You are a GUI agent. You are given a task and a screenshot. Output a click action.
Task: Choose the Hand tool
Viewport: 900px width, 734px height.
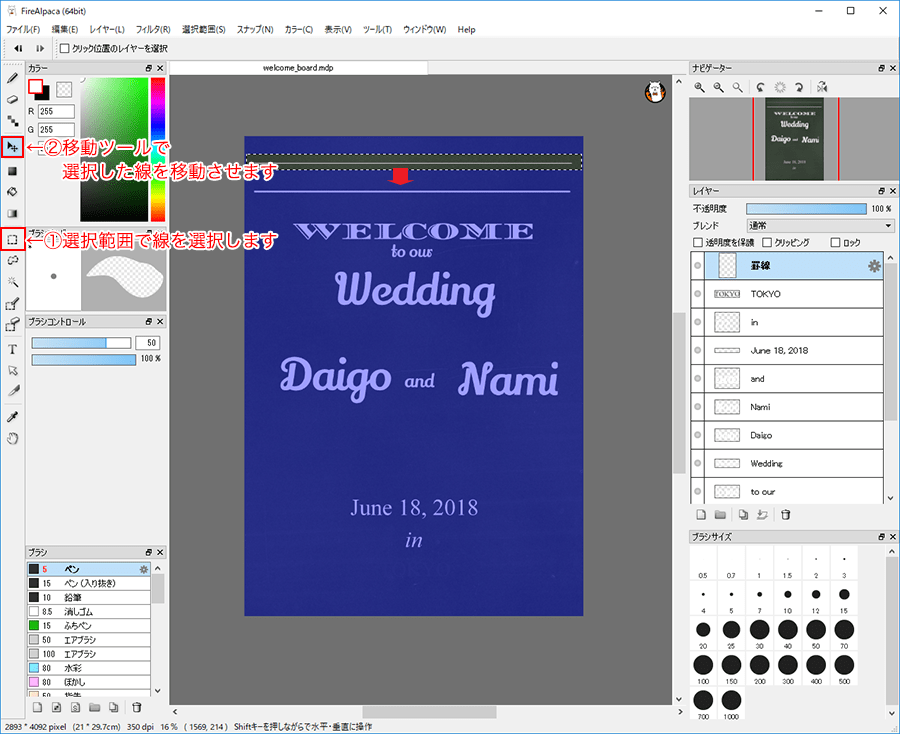(x=13, y=438)
